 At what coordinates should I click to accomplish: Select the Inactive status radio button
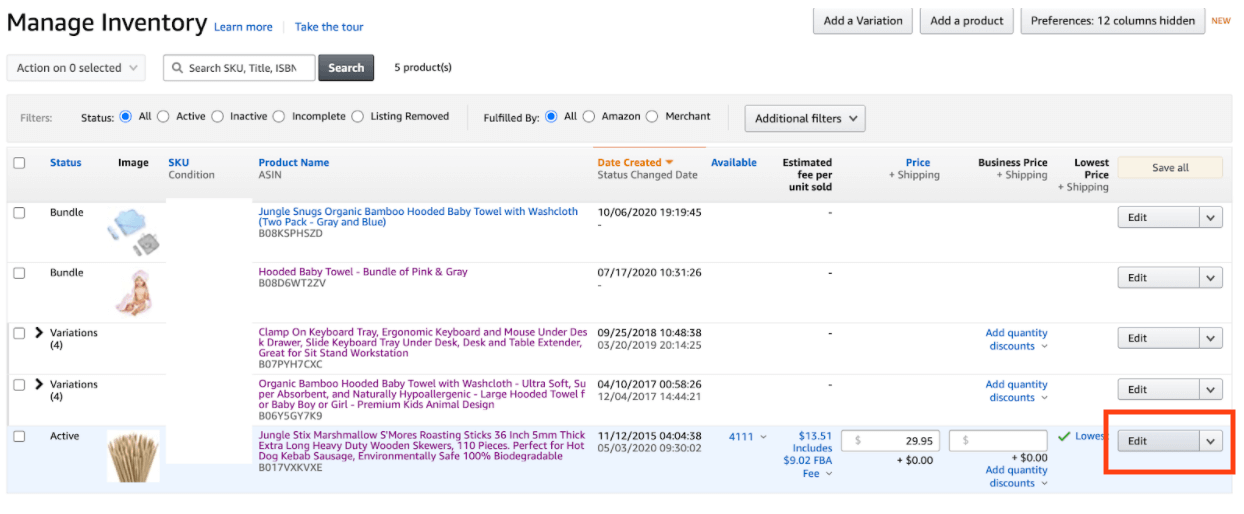click(x=217, y=117)
